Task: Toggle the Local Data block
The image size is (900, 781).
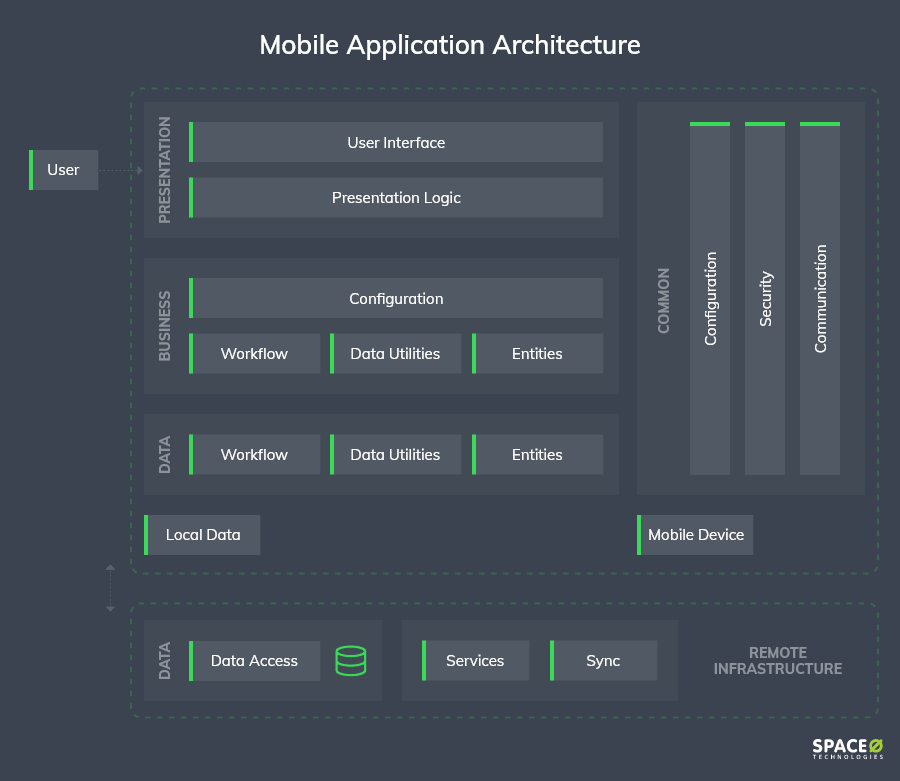Action: click(202, 535)
